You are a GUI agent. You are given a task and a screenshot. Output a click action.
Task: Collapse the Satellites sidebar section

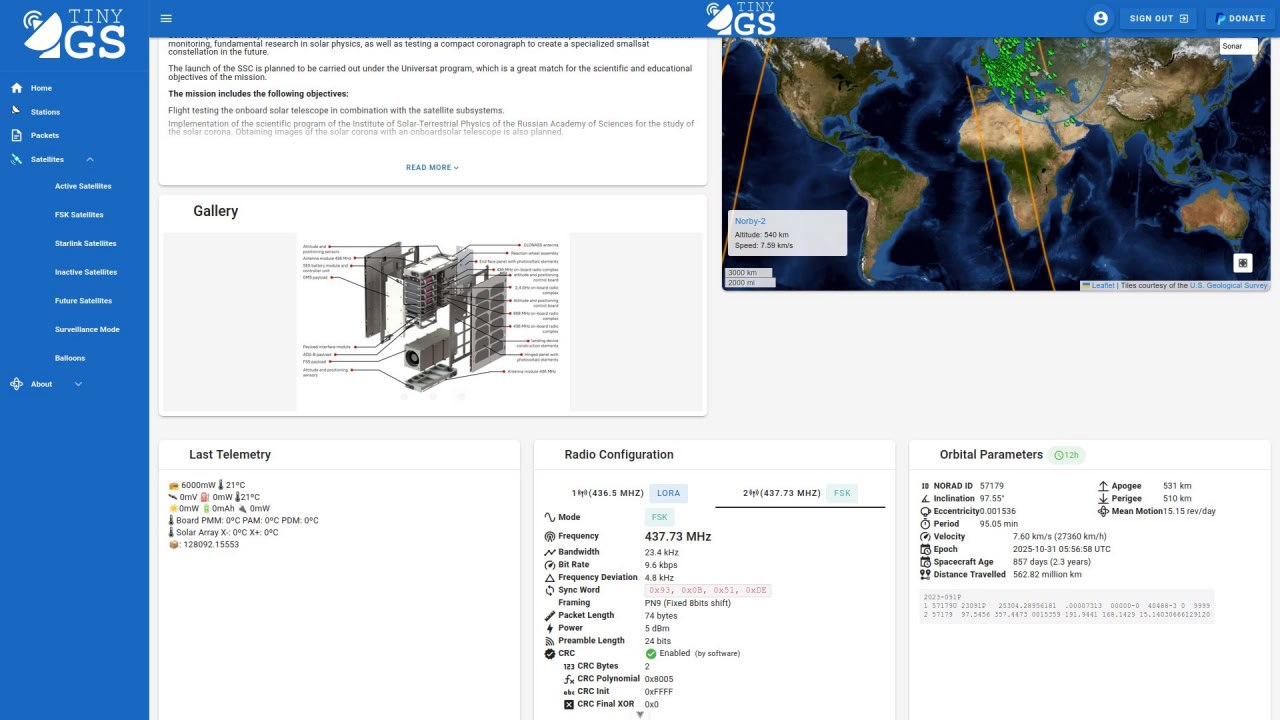[90, 160]
